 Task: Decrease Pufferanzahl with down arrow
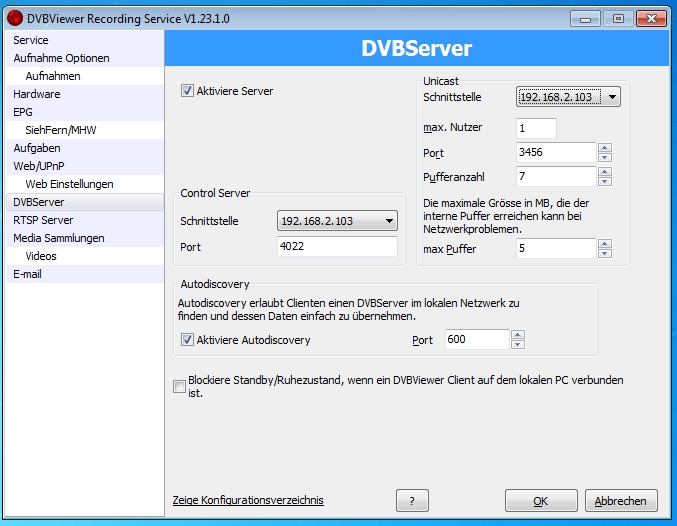click(604, 181)
